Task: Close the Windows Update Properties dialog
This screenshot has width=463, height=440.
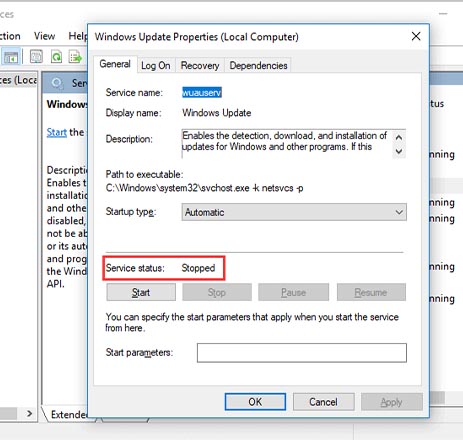Action: coord(416,36)
